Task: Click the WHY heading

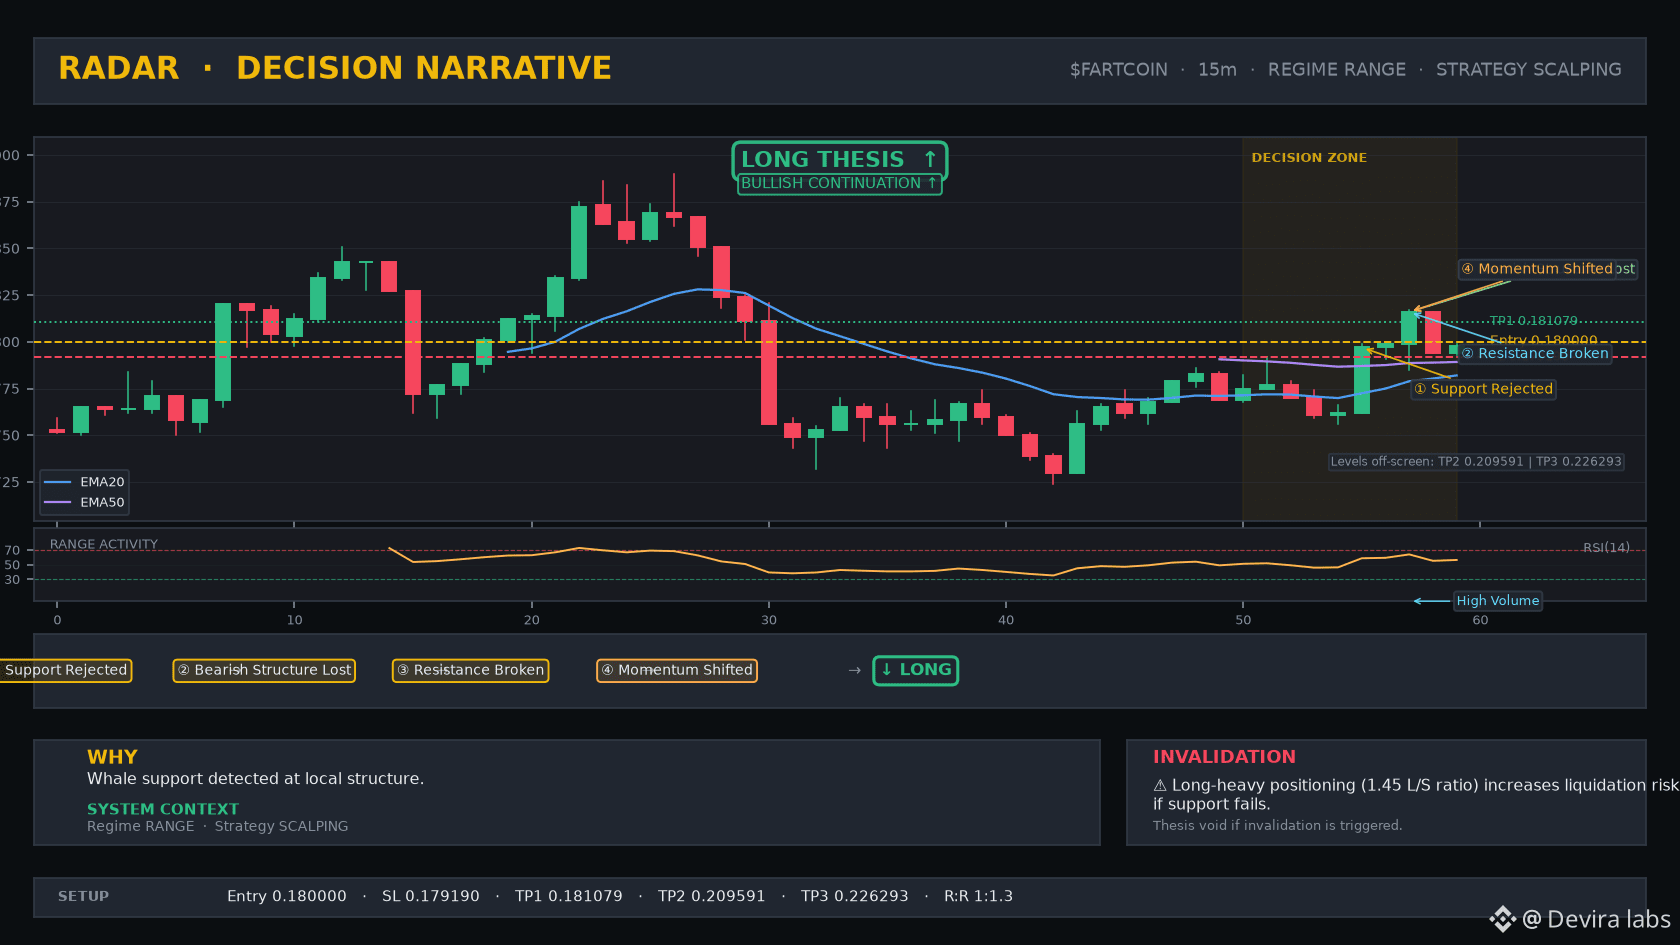Action: pyautogui.click(x=112, y=757)
